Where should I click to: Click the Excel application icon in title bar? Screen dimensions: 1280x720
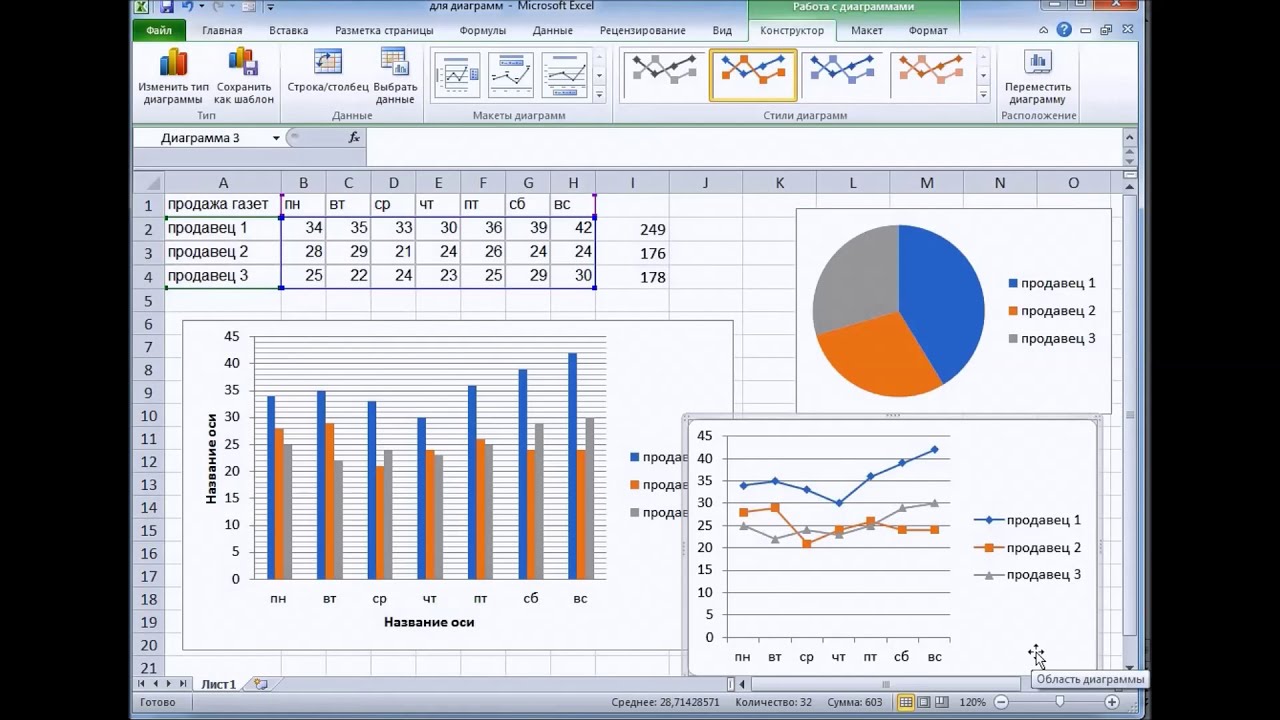click(142, 6)
